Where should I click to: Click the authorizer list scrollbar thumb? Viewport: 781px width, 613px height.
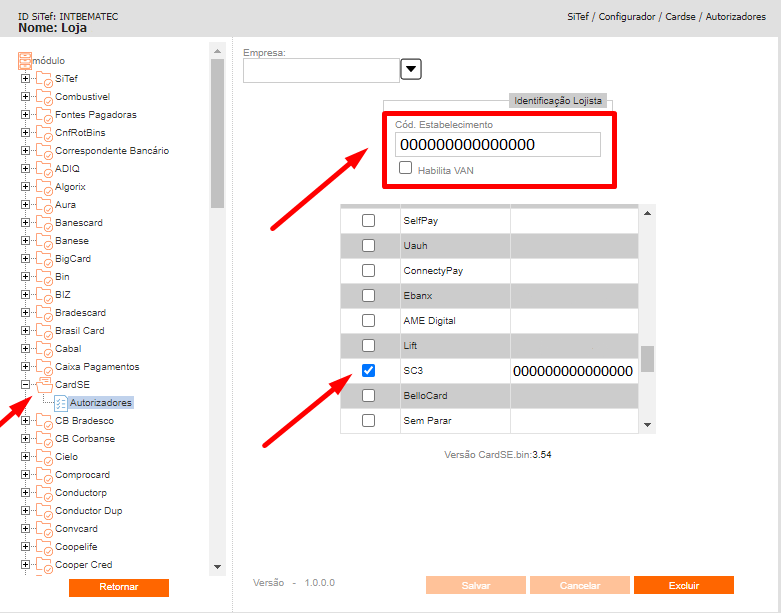click(647, 359)
